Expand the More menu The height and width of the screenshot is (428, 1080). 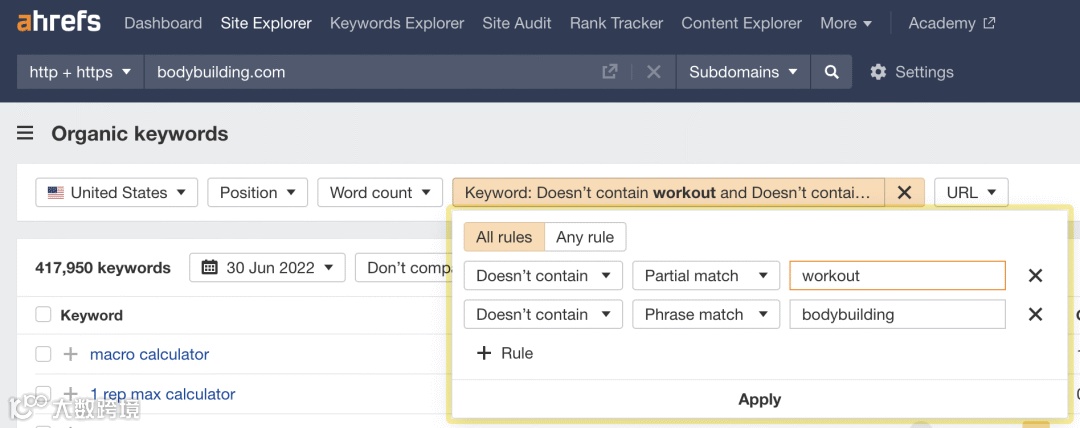click(846, 23)
